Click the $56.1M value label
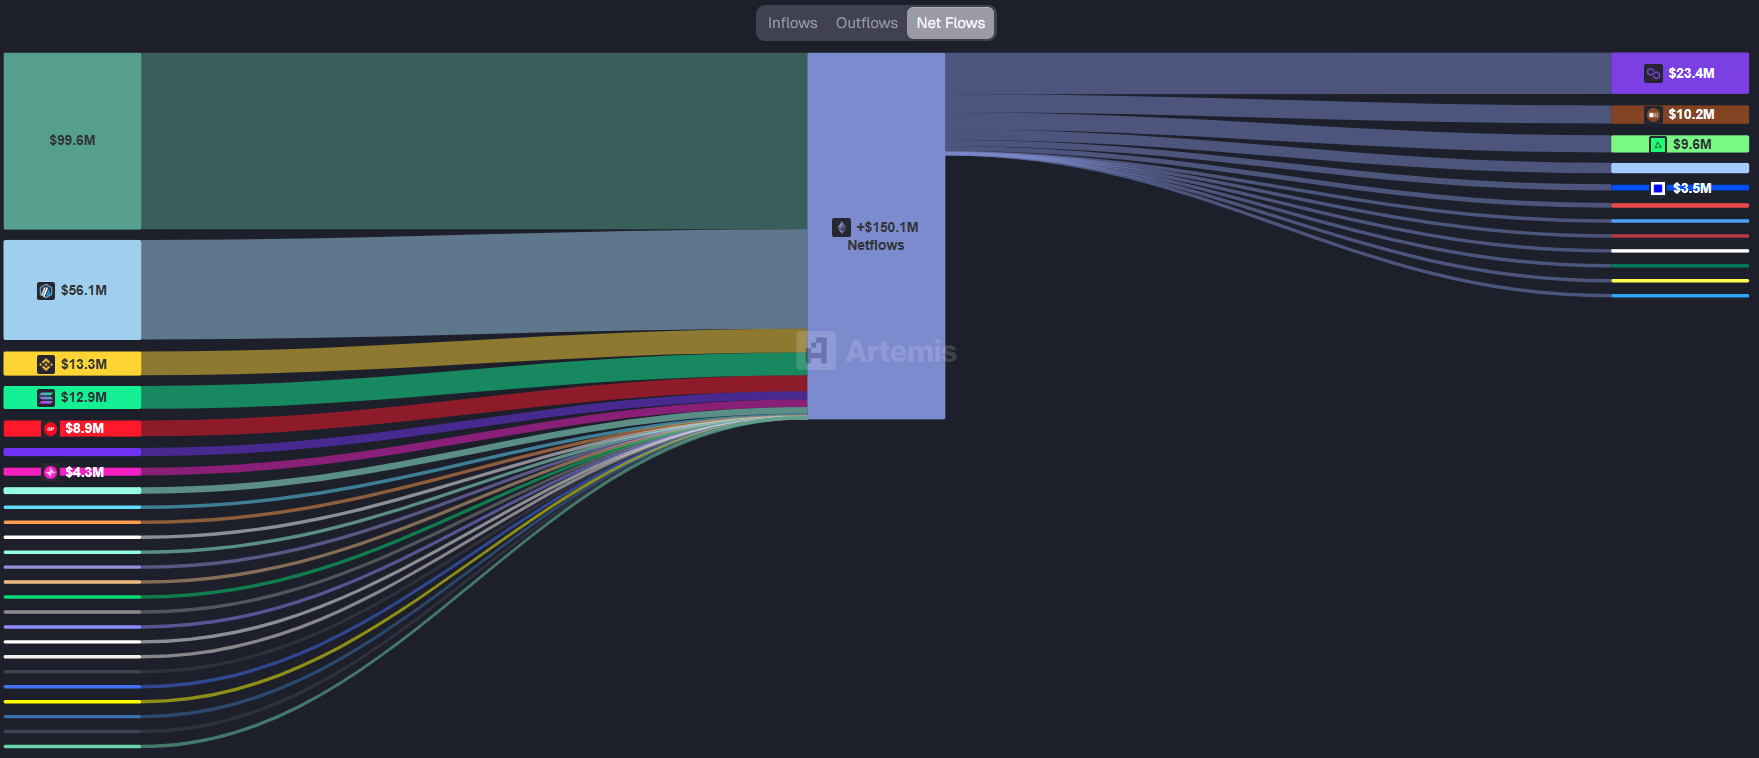 (x=84, y=291)
